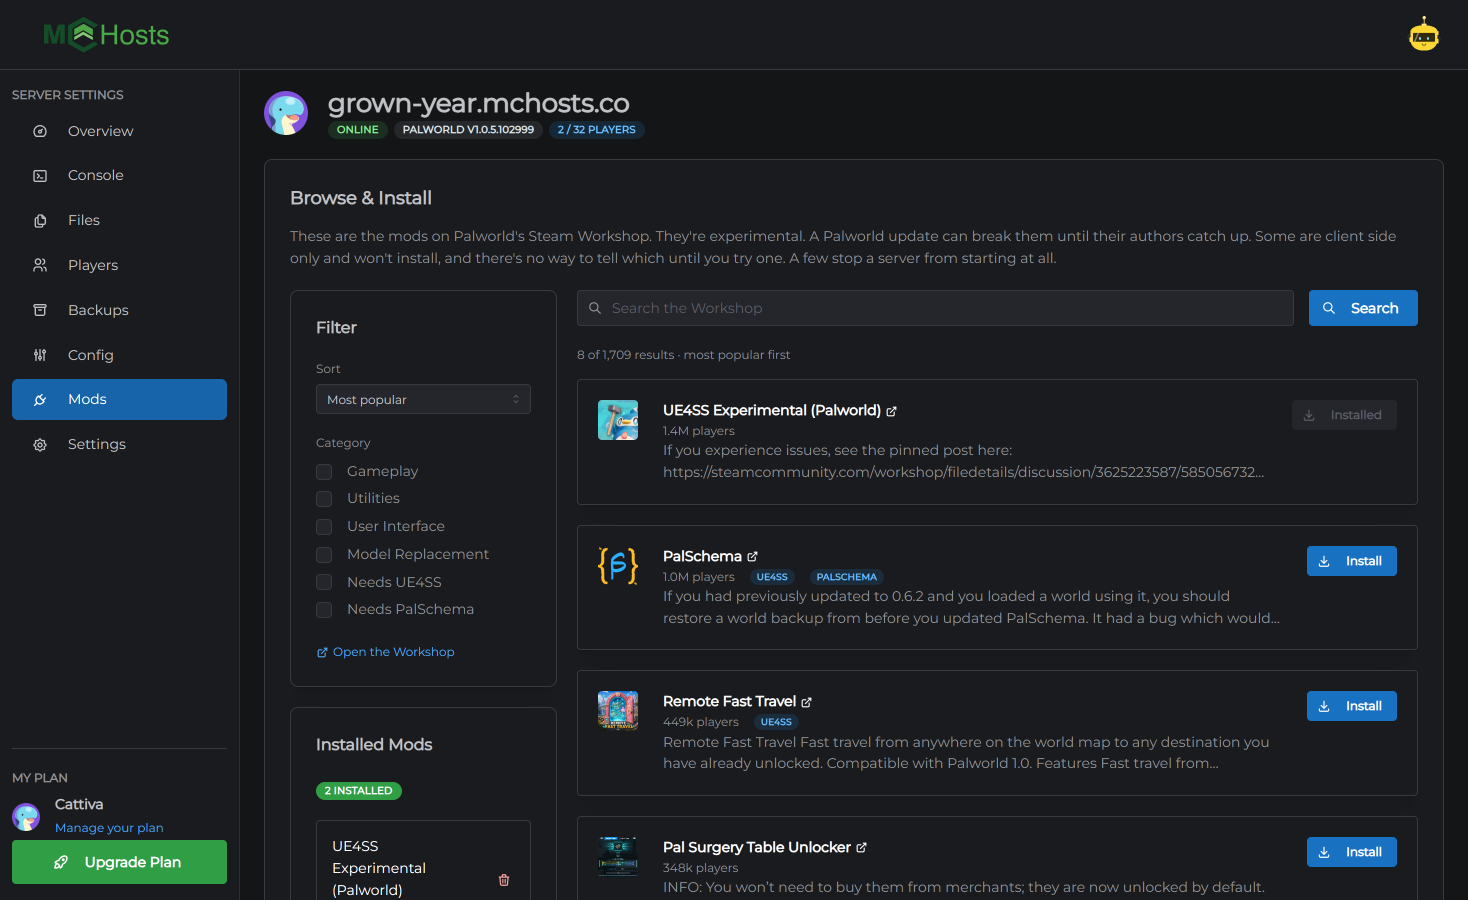Install the Pal Surgery Table Unlocker mod
This screenshot has width=1468, height=900.
tap(1352, 852)
